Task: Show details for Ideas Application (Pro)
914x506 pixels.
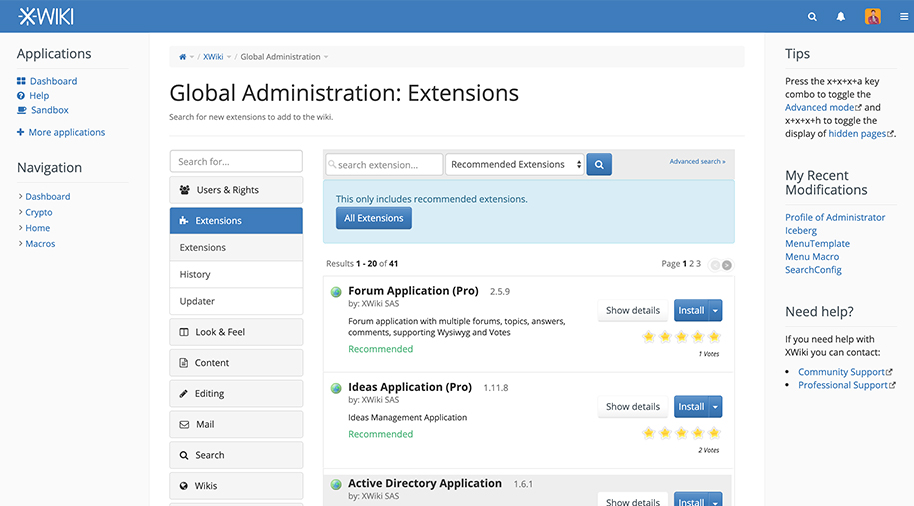Action: tap(632, 407)
